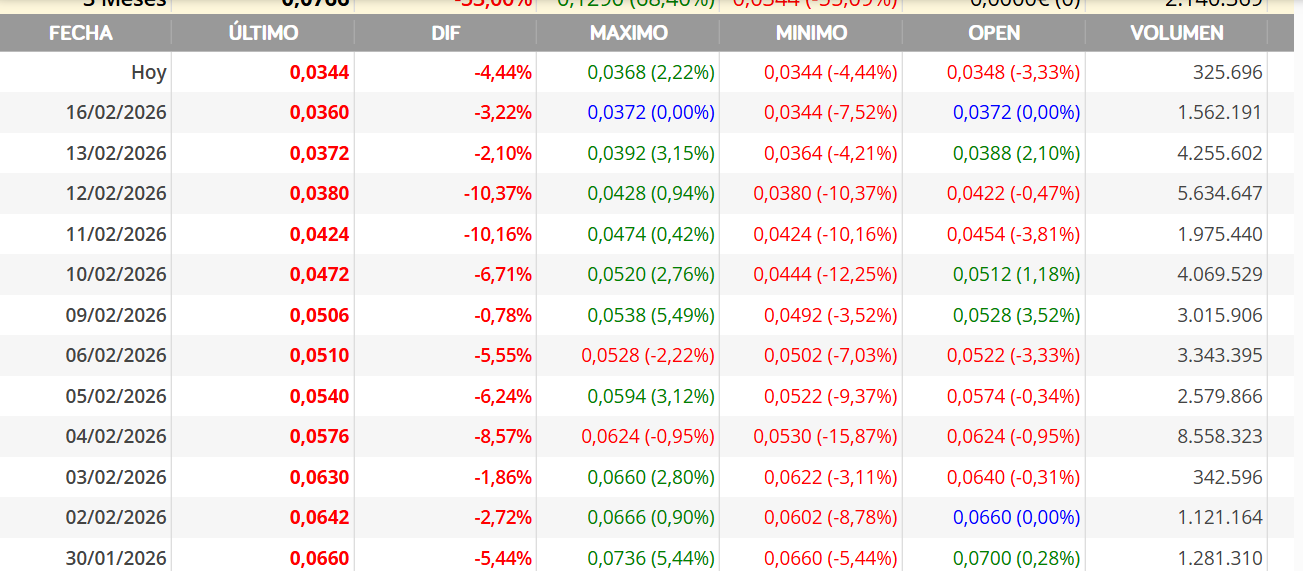Select last price 0,0660 on 30/01/2026
Image resolution: width=1303 pixels, height=571 pixels.
click(x=320, y=558)
